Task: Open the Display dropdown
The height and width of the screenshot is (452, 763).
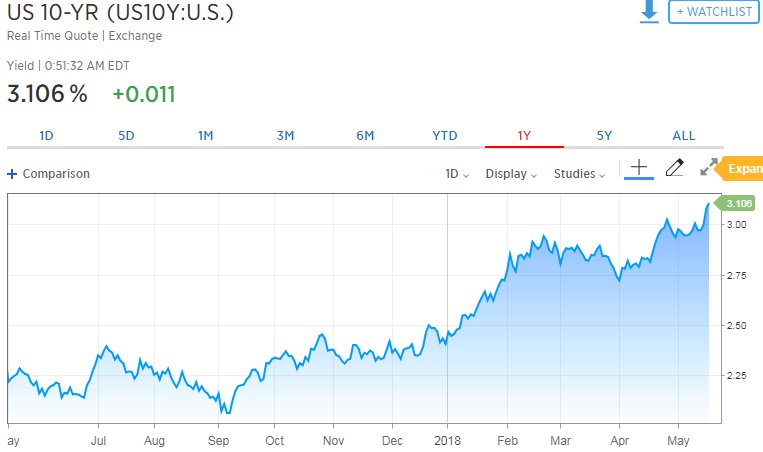Action: (x=511, y=174)
